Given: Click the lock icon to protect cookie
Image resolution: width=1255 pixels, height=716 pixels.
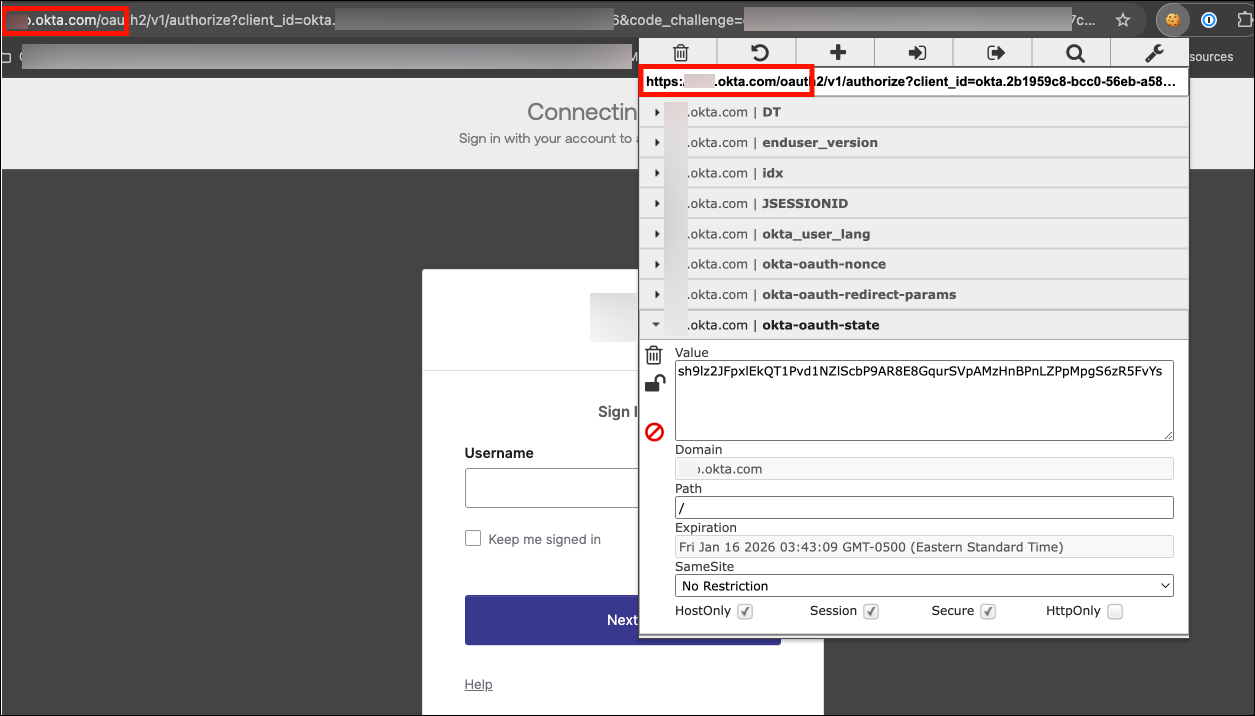Looking at the screenshot, I should (654, 384).
